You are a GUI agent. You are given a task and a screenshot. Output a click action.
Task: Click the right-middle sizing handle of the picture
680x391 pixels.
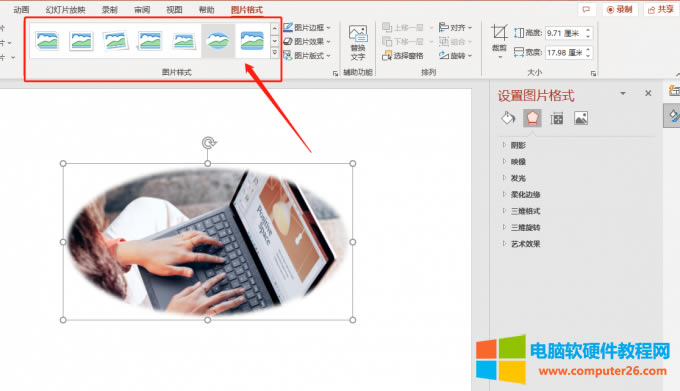point(353,242)
